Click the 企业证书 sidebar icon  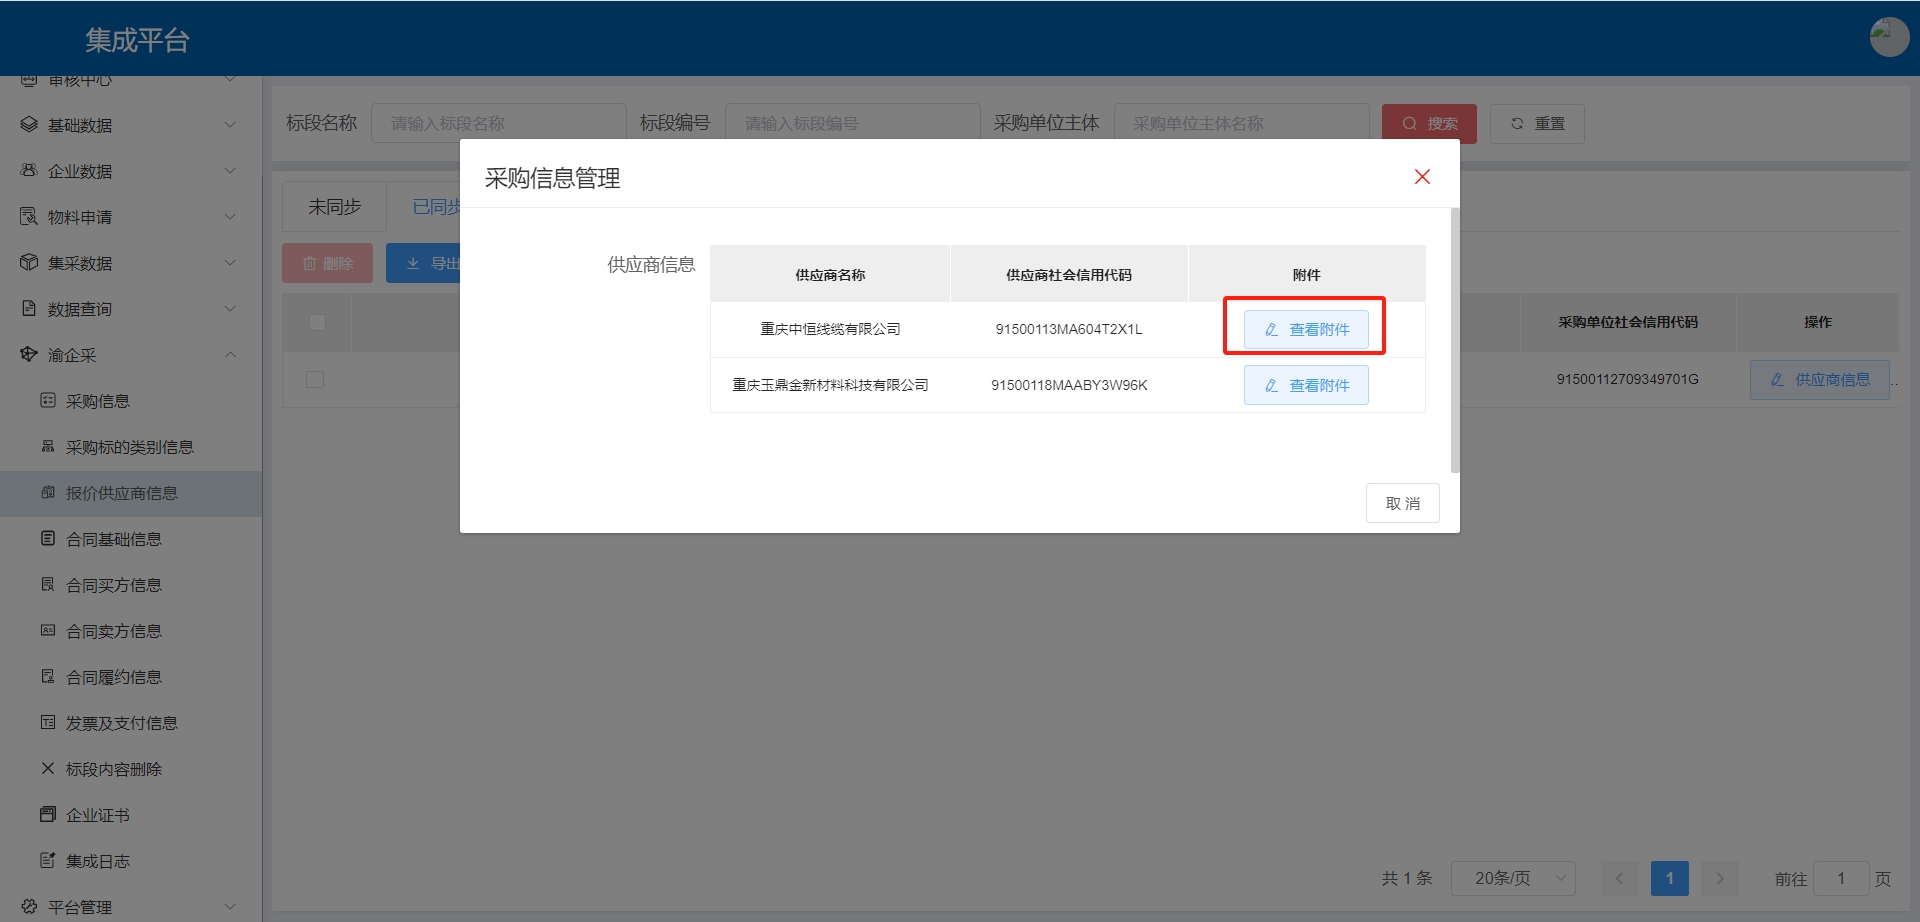coord(48,814)
